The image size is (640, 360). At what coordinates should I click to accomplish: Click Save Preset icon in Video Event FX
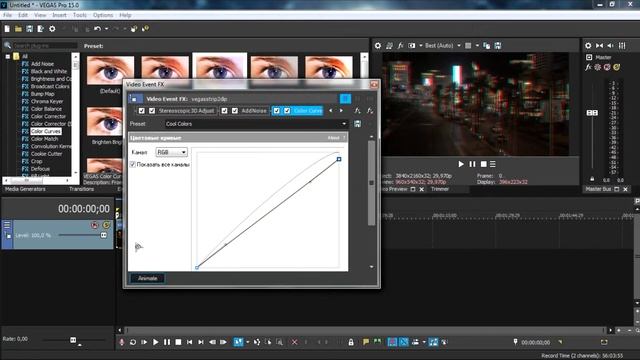click(358, 124)
